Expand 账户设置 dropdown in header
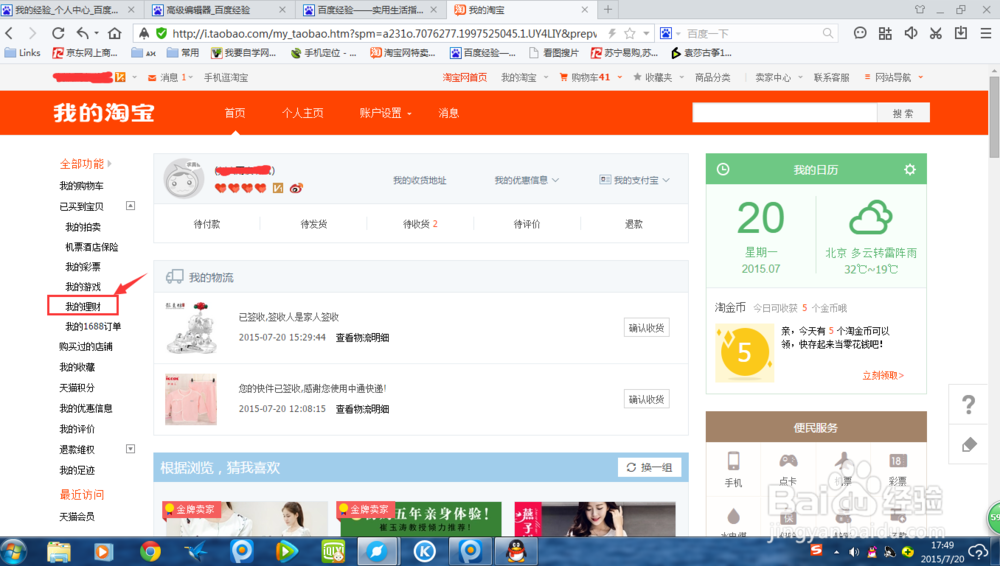The height and width of the screenshot is (566, 1000). point(385,113)
